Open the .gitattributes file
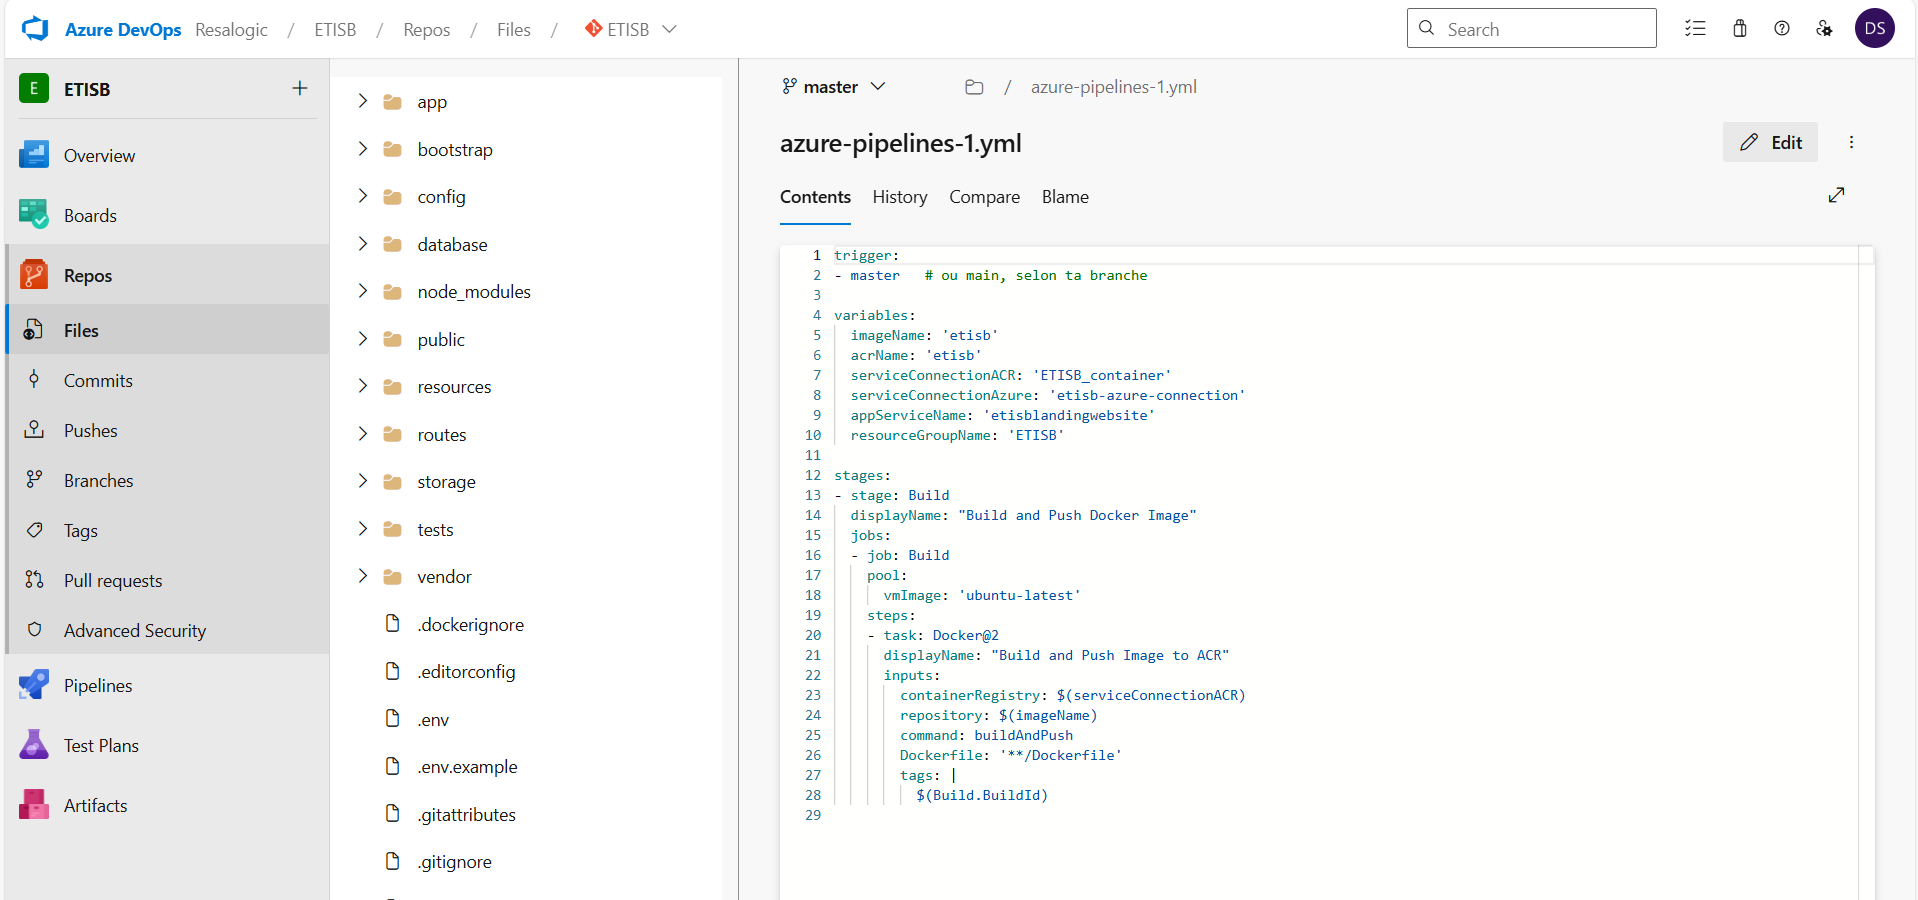This screenshot has width=1918, height=900. pos(467,814)
